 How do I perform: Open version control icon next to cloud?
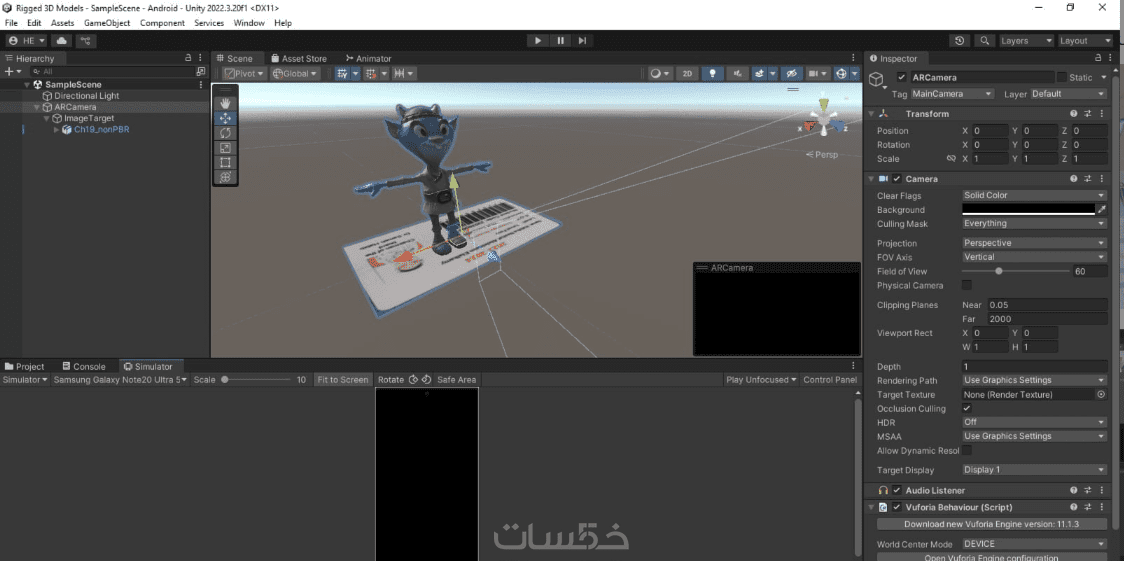click(x=85, y=41)
